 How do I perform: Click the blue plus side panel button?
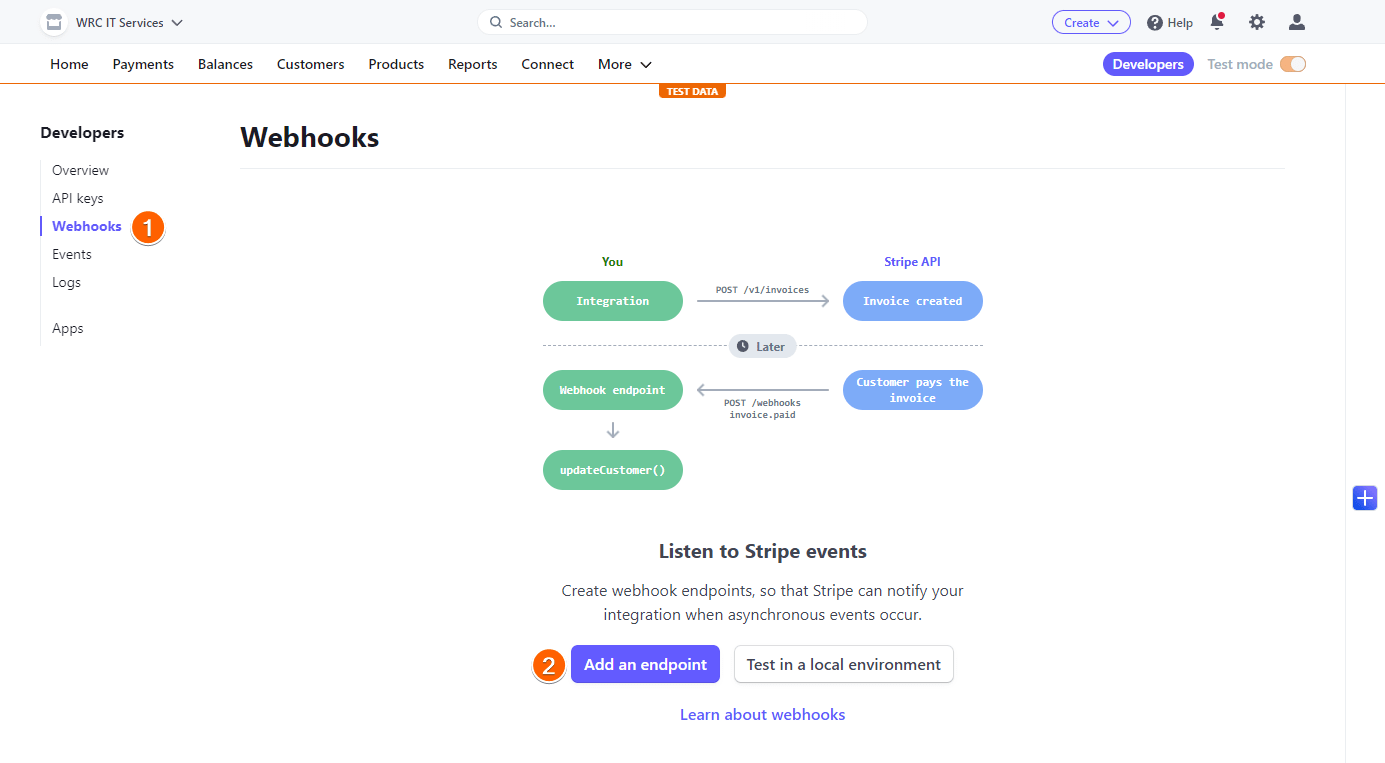point(1365,497)
